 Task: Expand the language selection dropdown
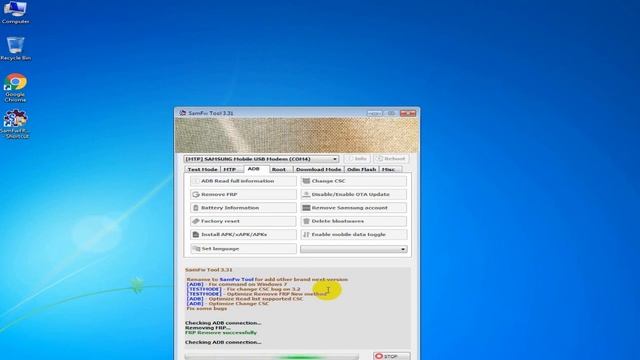[353, 249]
